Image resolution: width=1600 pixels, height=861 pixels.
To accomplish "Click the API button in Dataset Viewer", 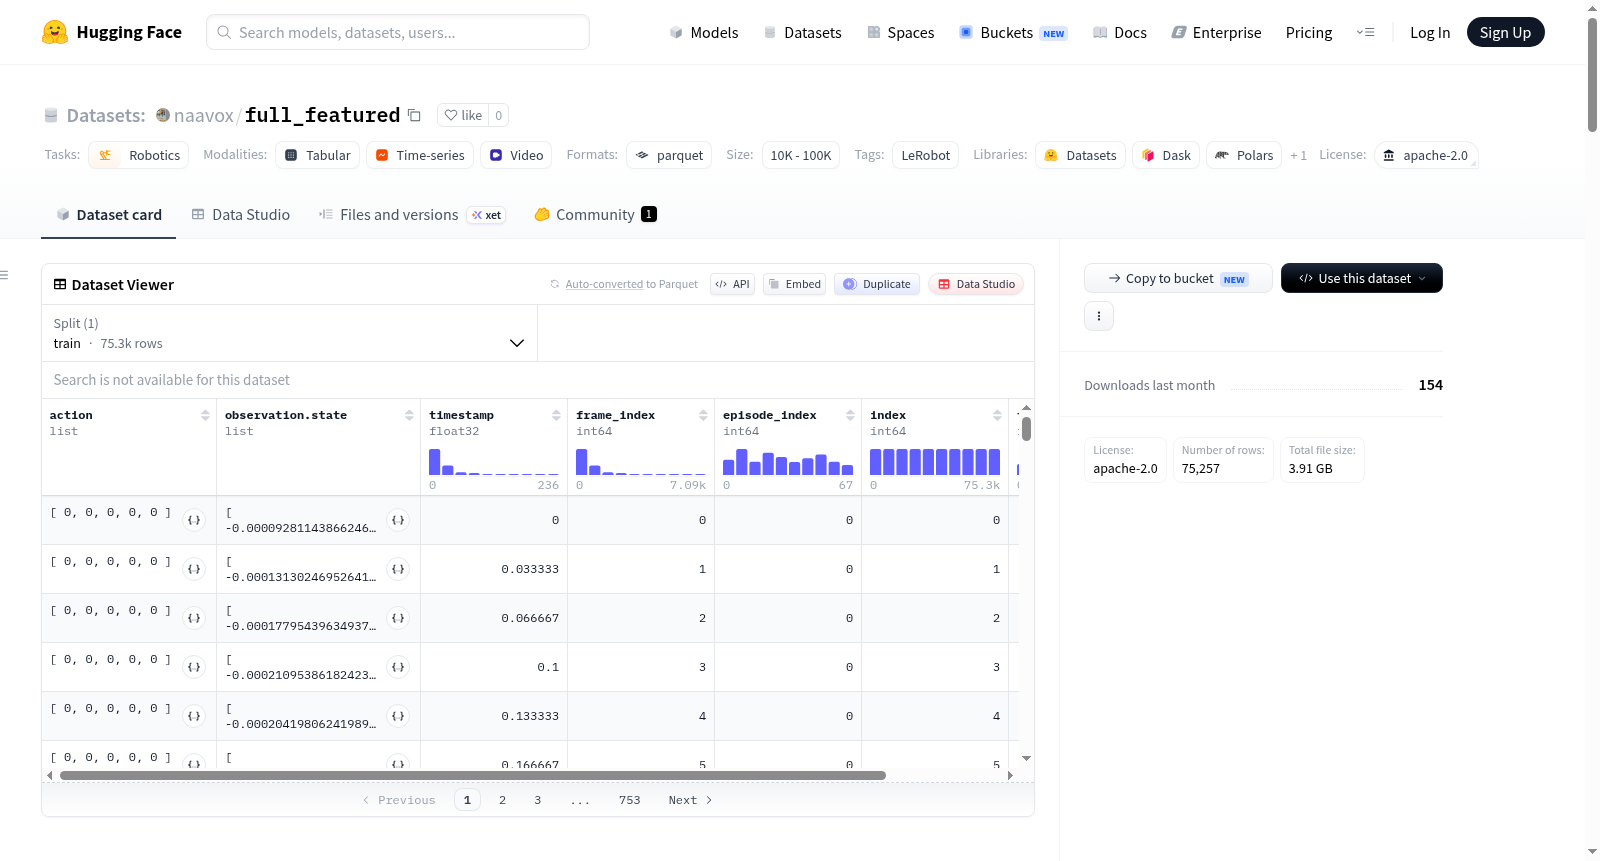I will pyautogui.click(x=732, y=284).
